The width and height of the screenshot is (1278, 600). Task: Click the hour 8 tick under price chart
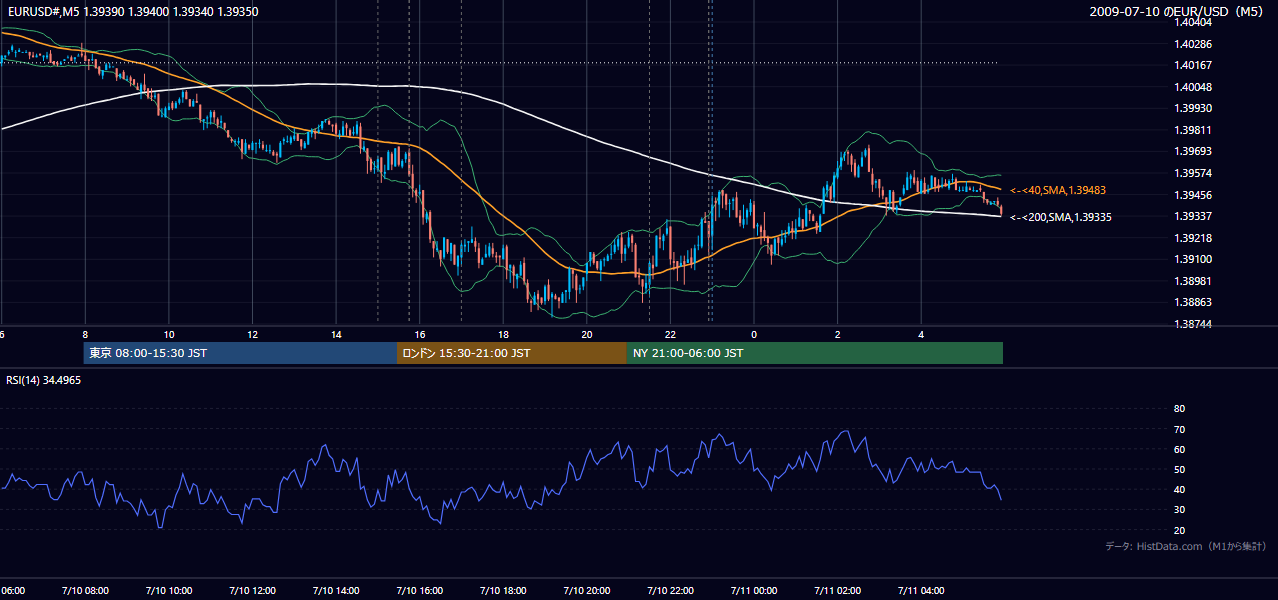coord(85,335)
